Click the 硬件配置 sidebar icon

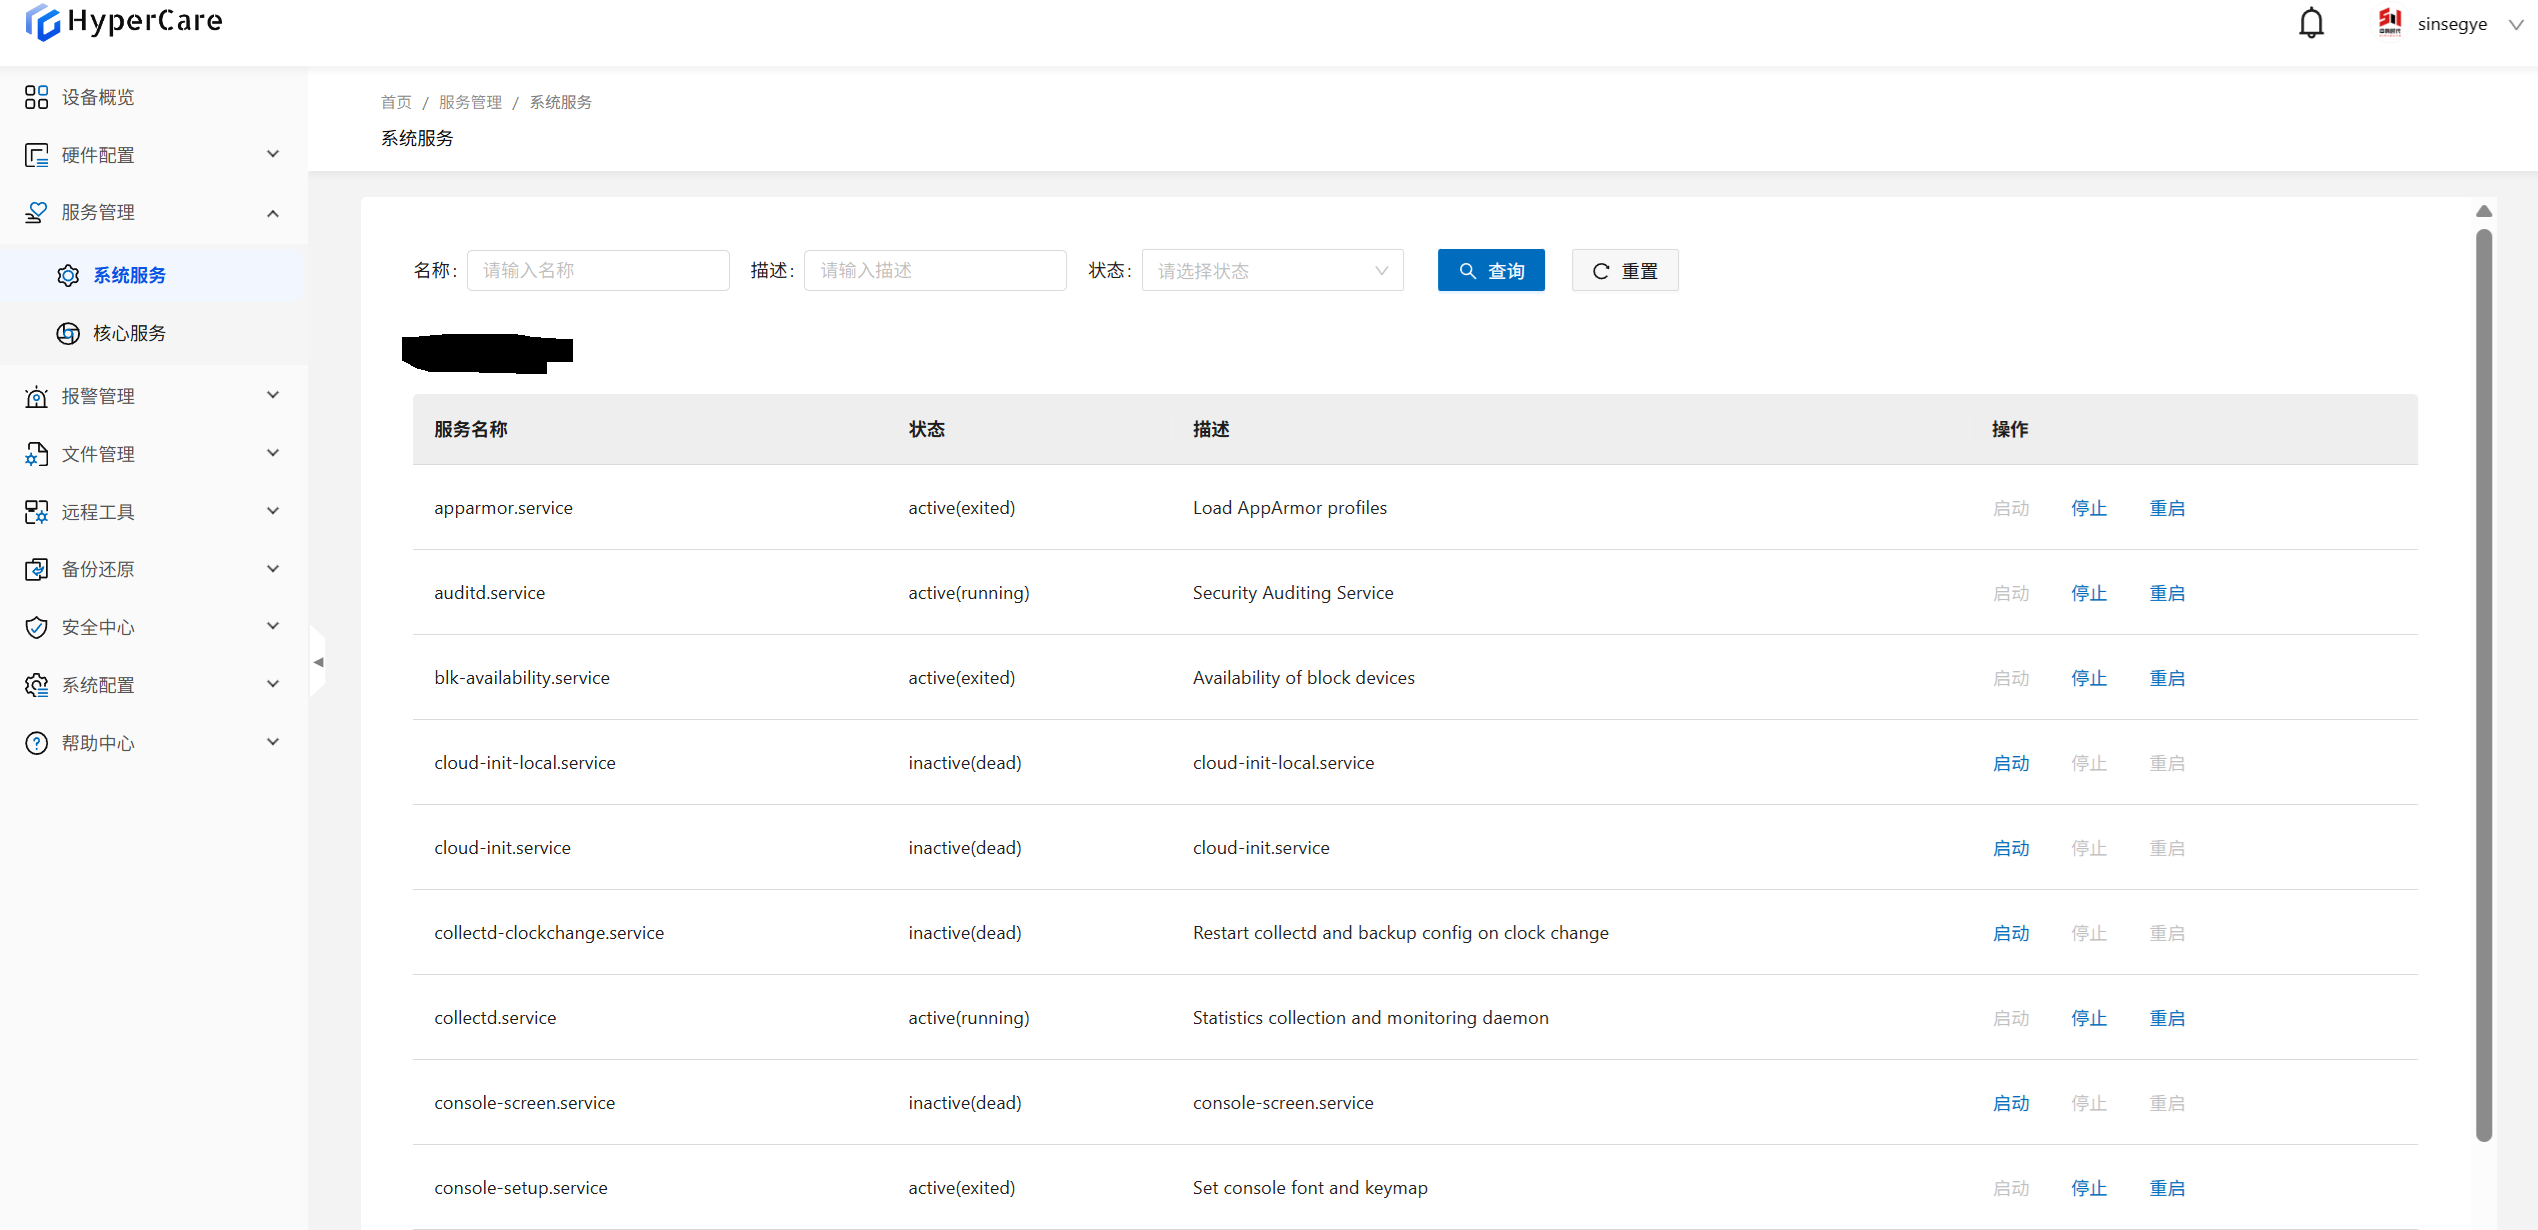click(36, 155)
